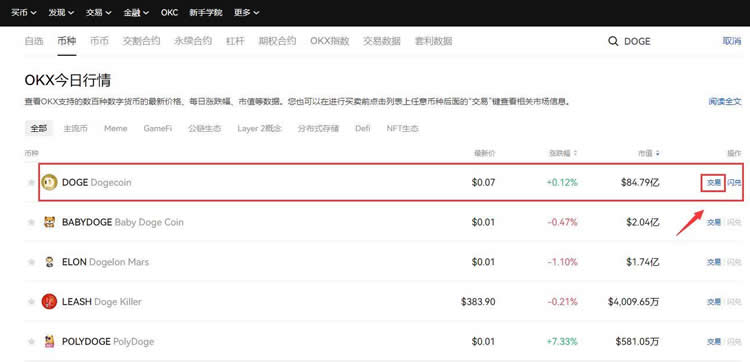
Task: Switch to the 杠杆 tab
Action: click(235, 41)
